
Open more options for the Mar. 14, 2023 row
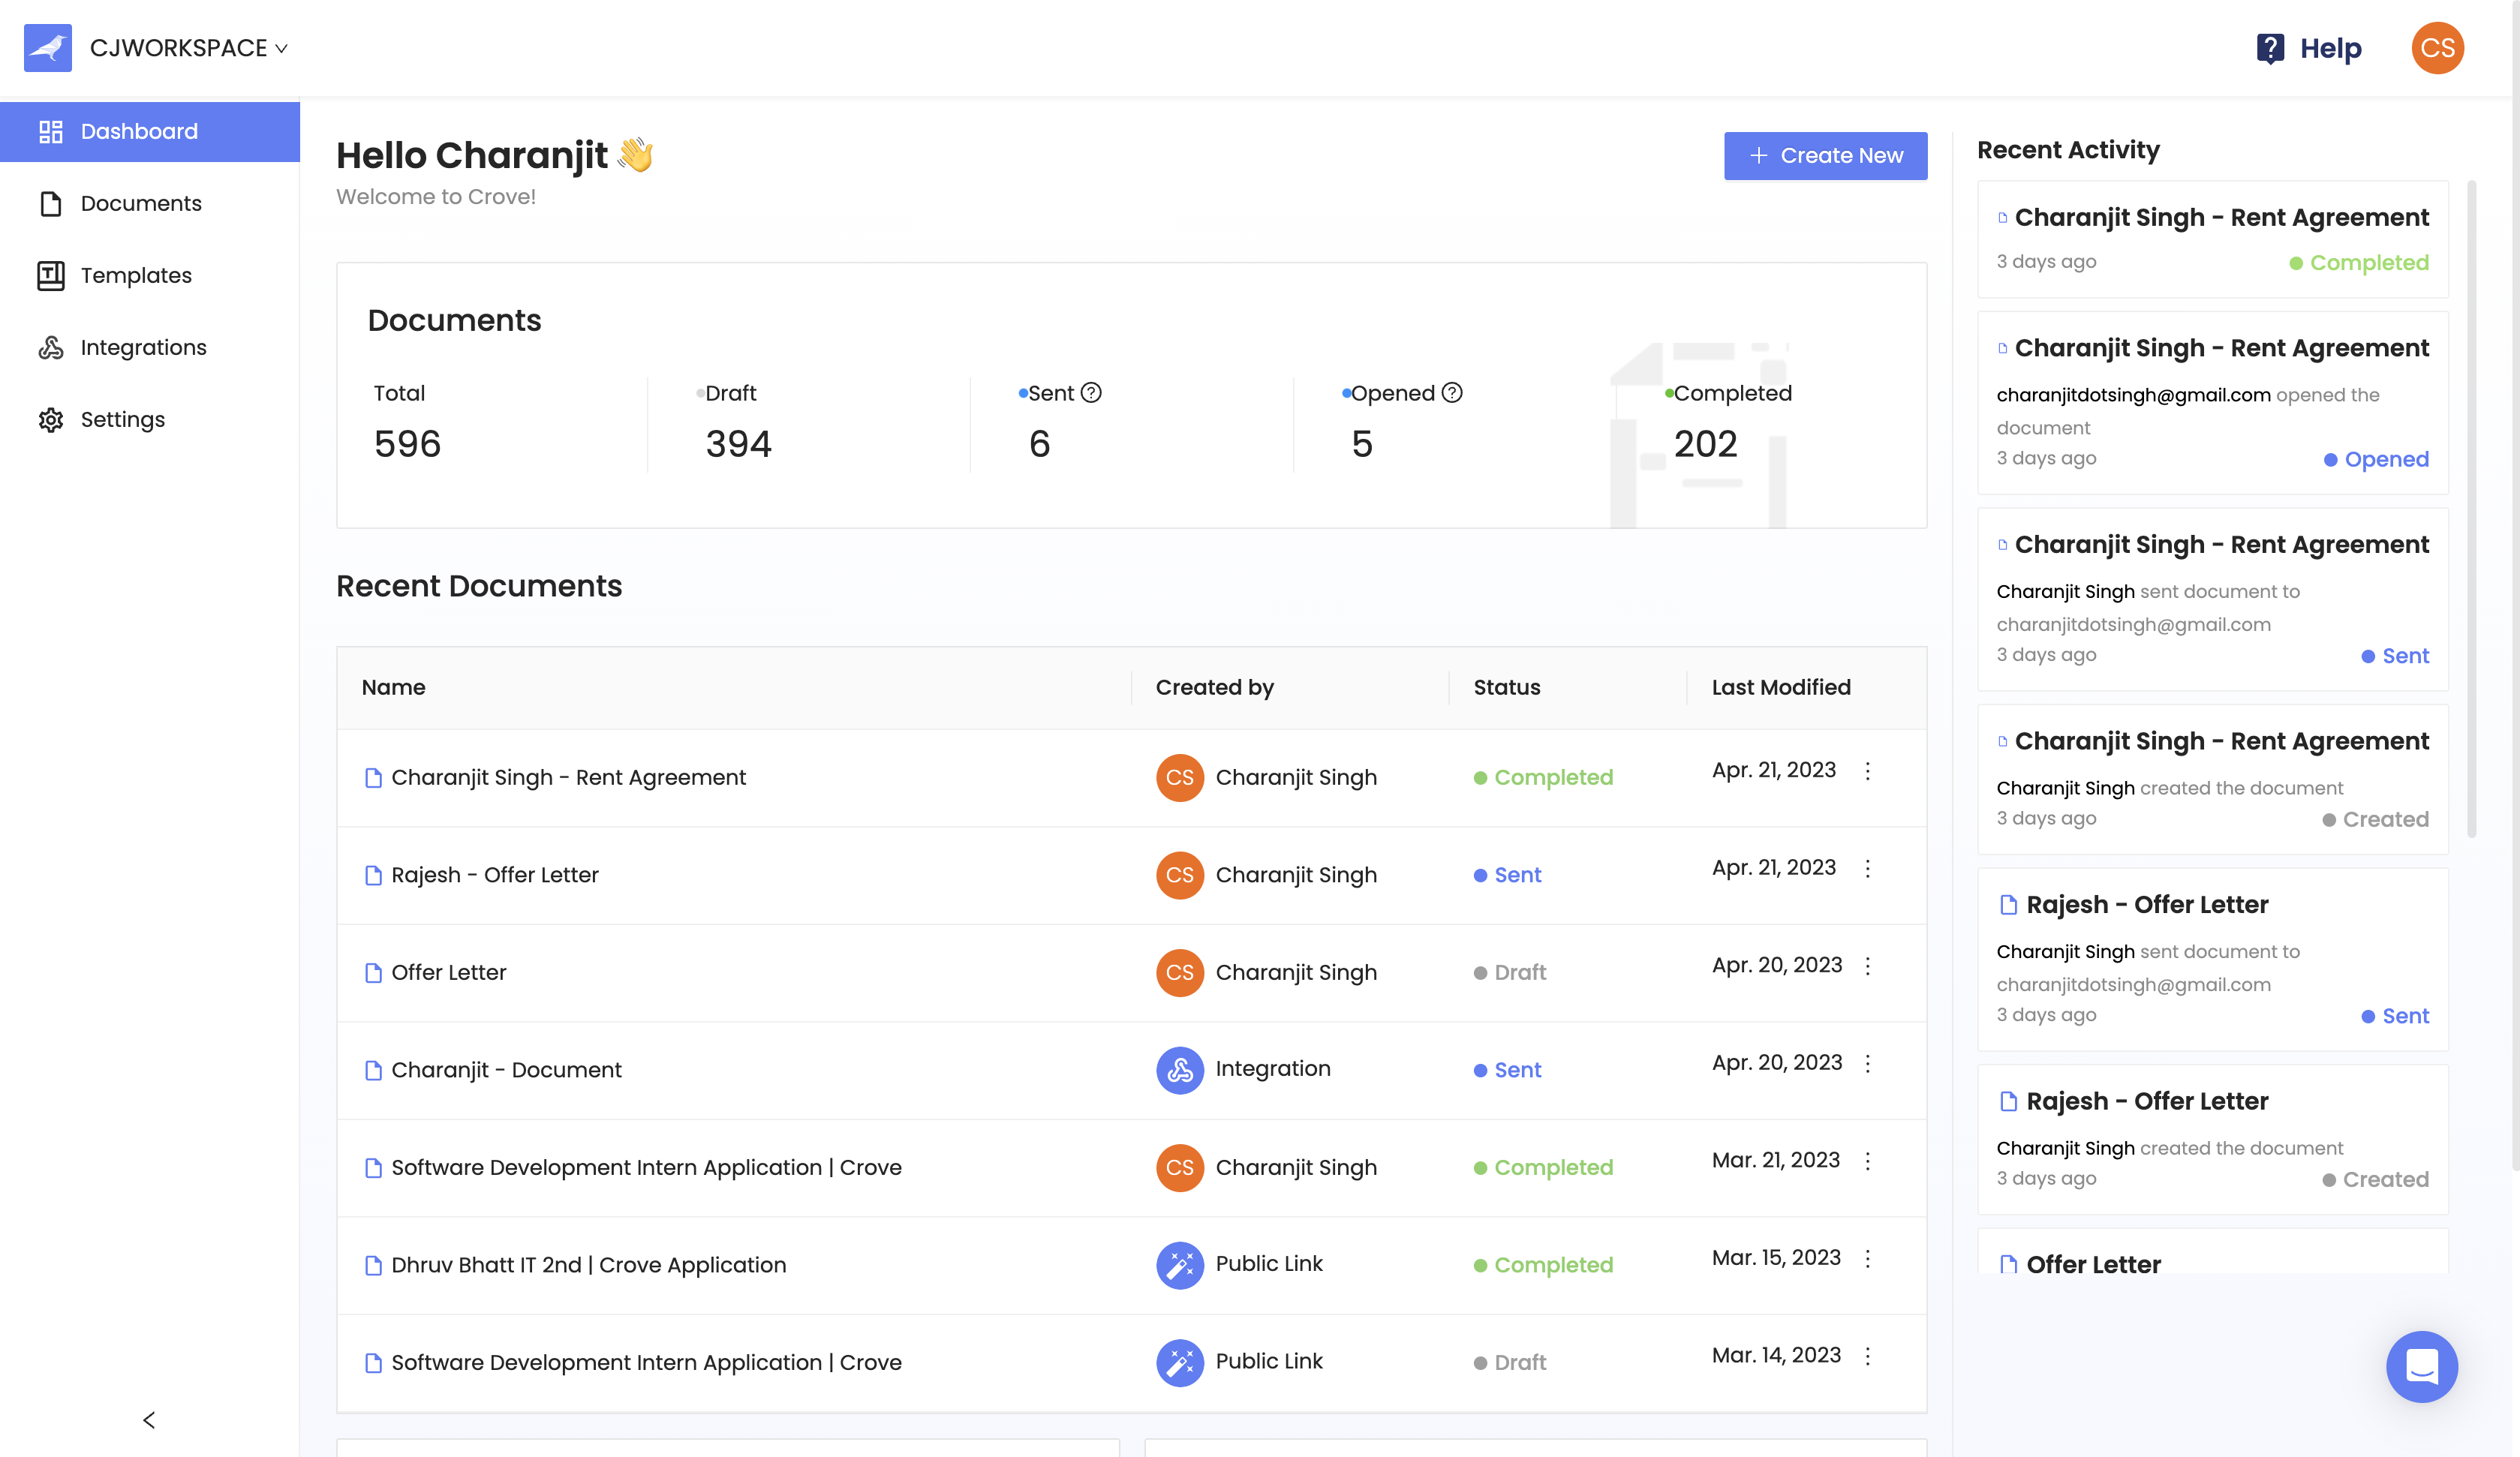pos(1867,1356)
